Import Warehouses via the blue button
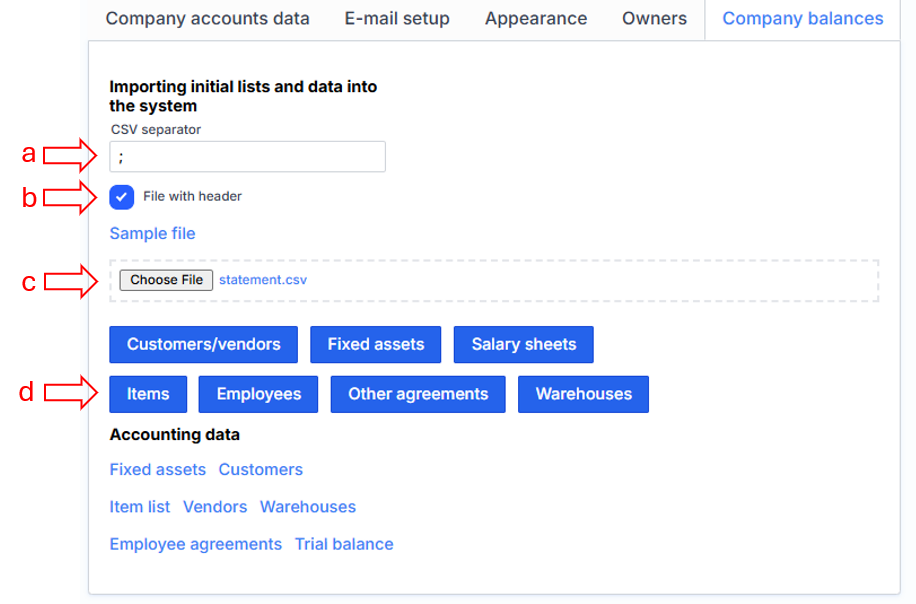Image resolution: width=916 pixels, height=604 pixels. point(583,395)
